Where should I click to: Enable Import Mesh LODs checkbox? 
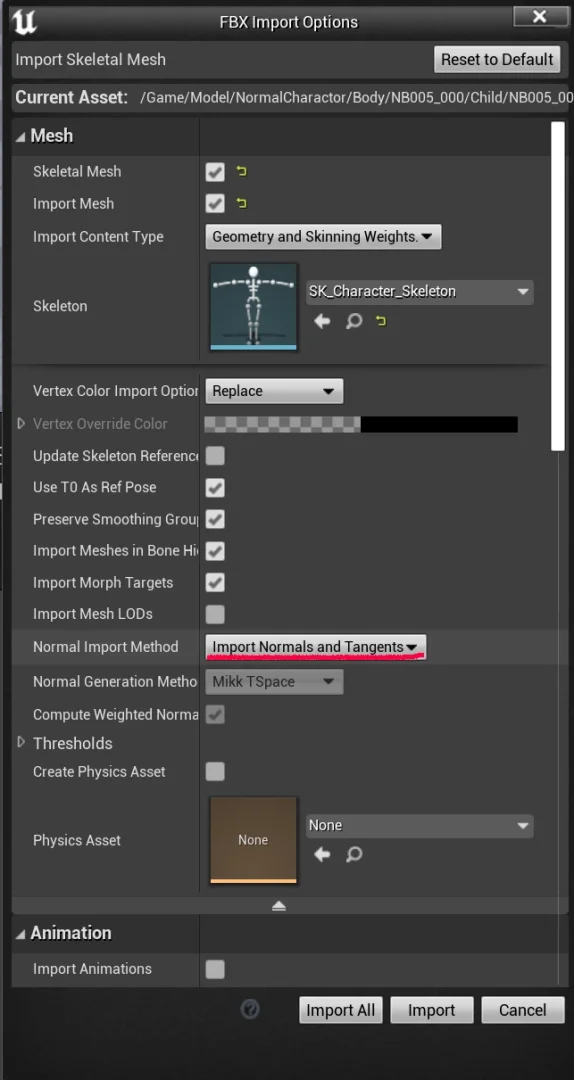pos(215,614)
